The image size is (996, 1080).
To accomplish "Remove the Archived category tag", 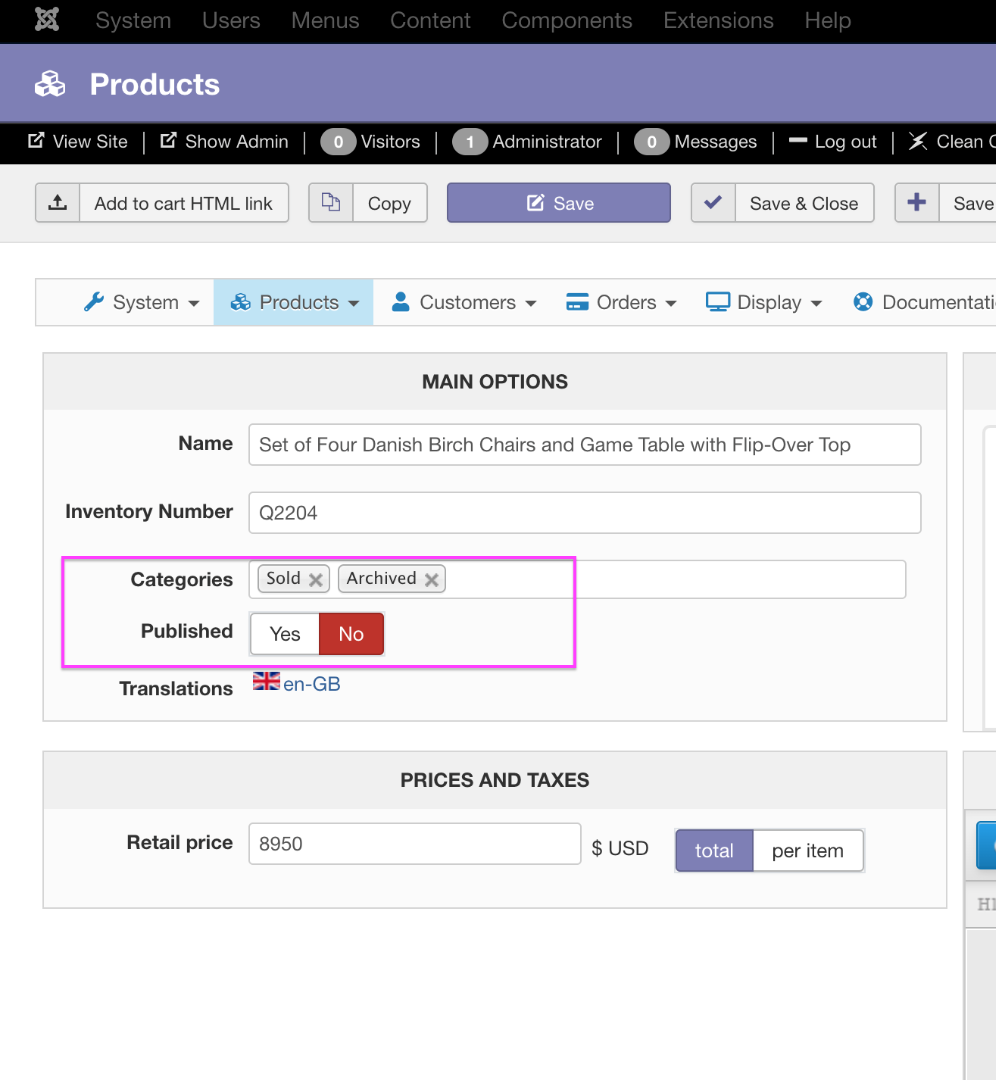I will pos(432,580).
